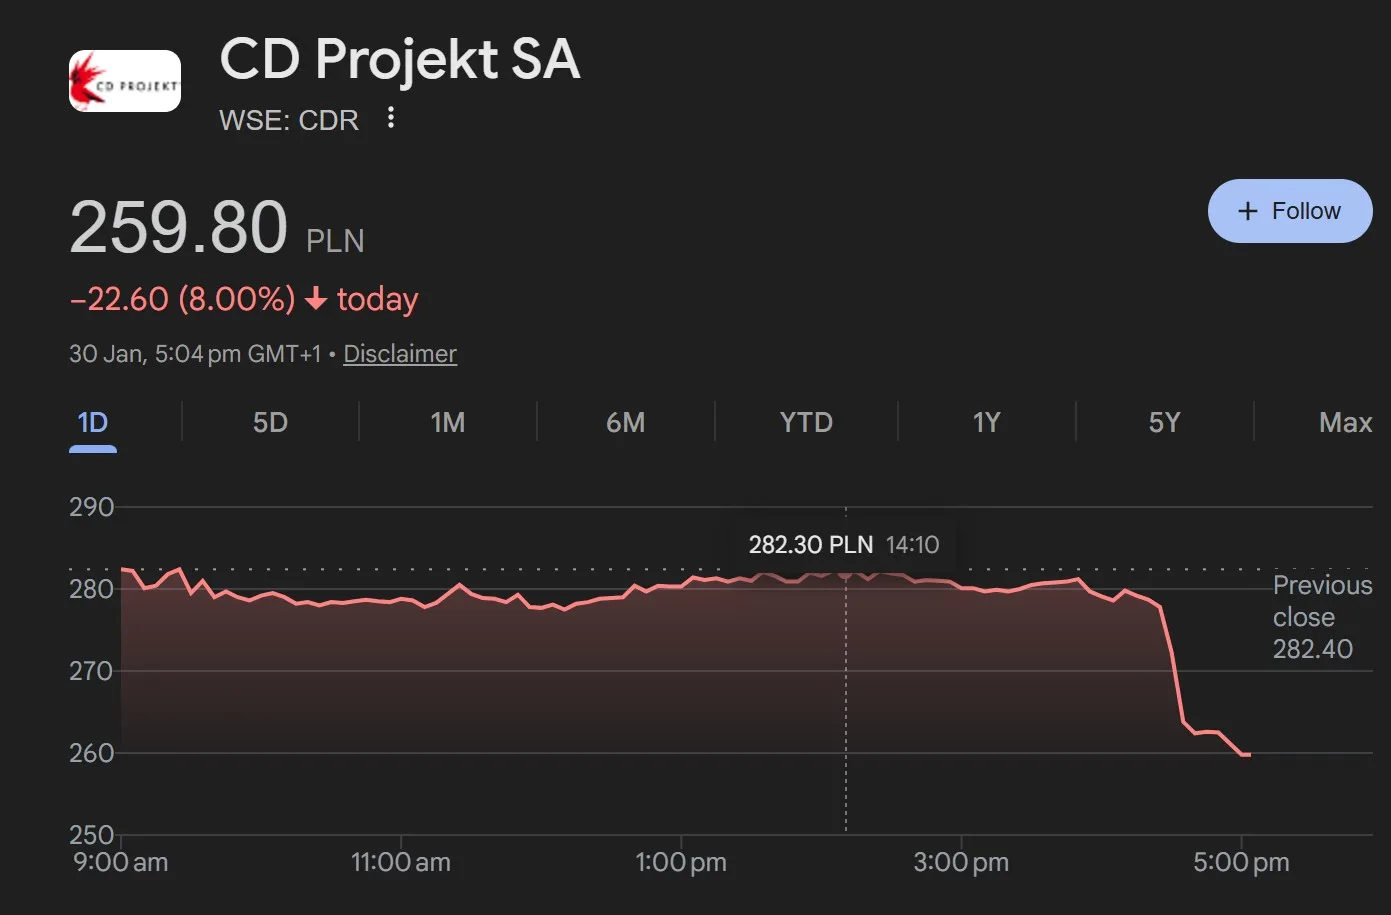
Task: Switch to the 5D chart view
Action: click(x=269, y=422)
